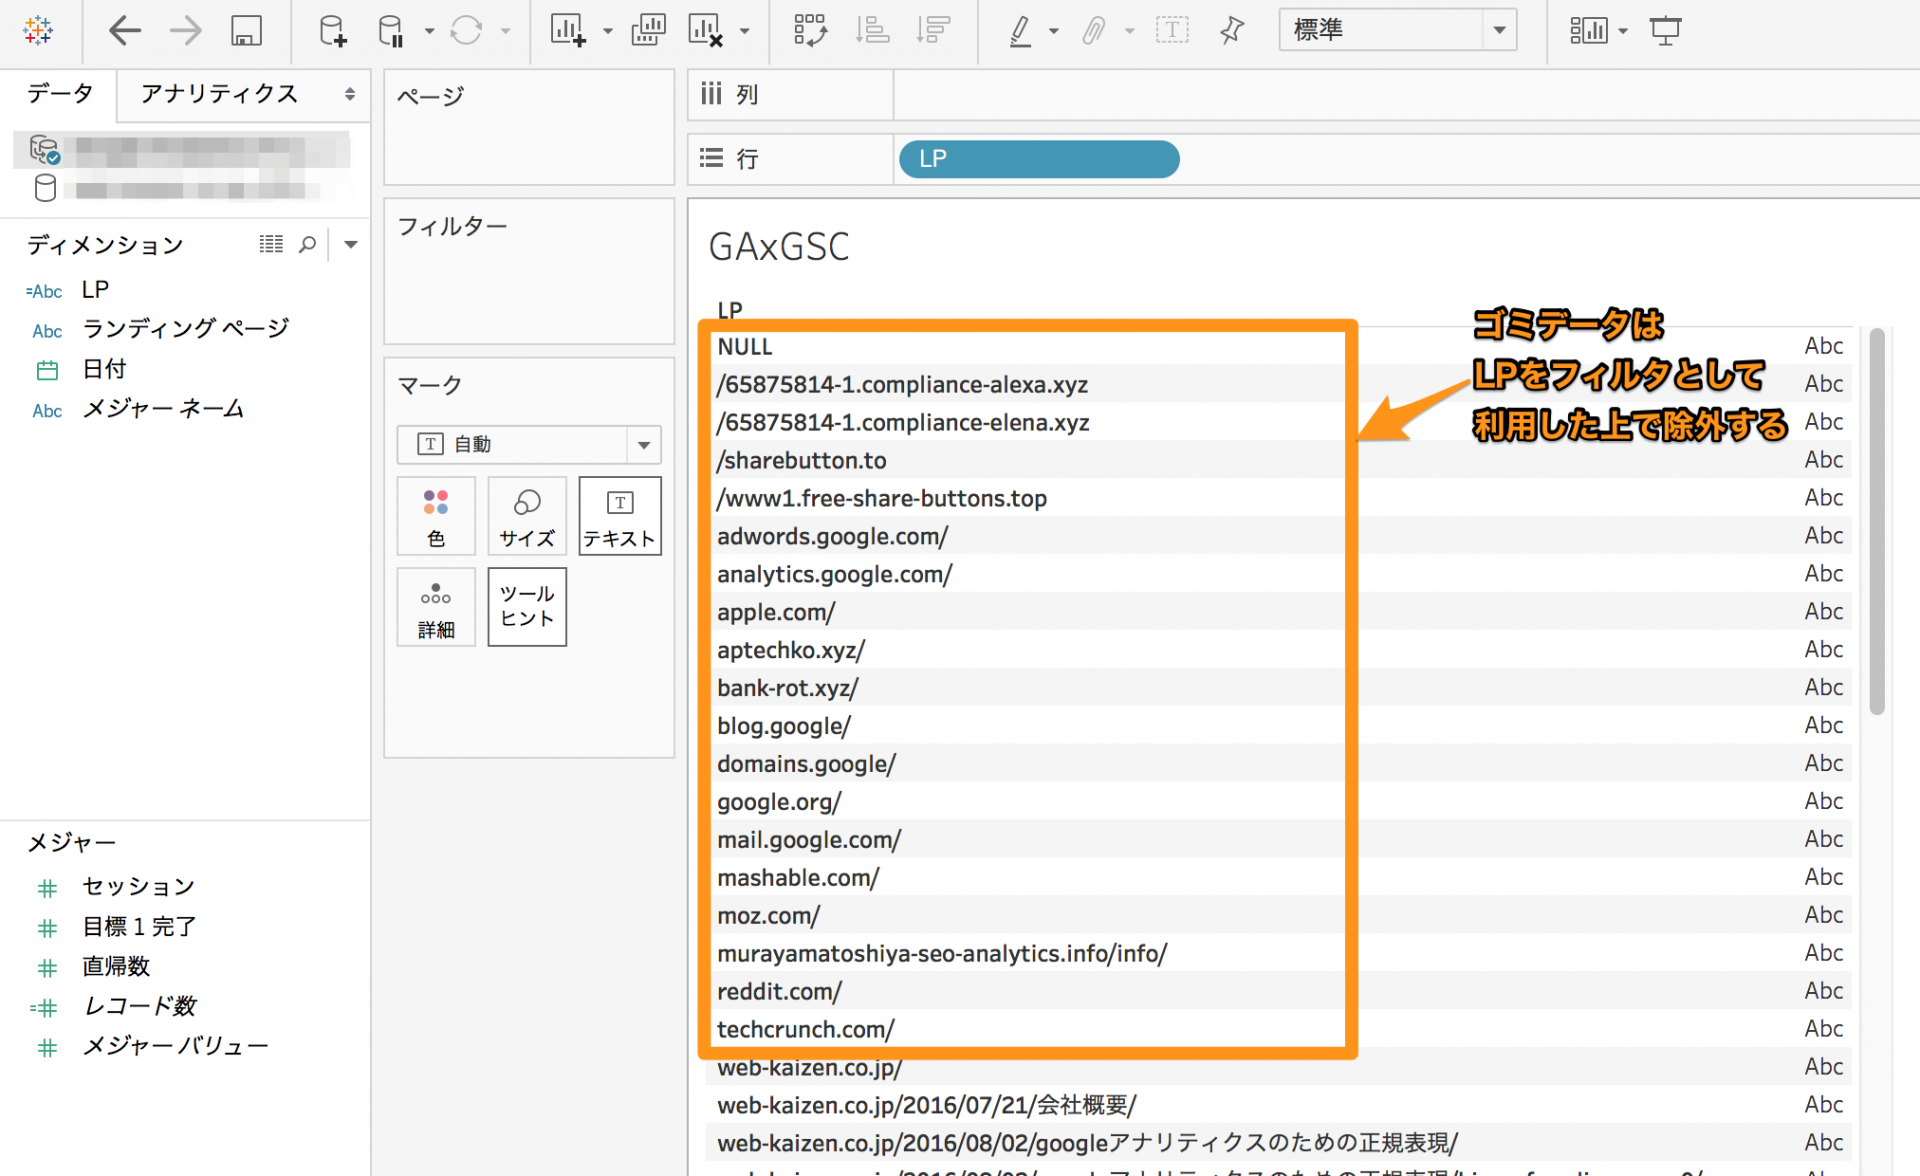Click the NULL row in LP list
1920x1176 pixels.
[745, 346]
